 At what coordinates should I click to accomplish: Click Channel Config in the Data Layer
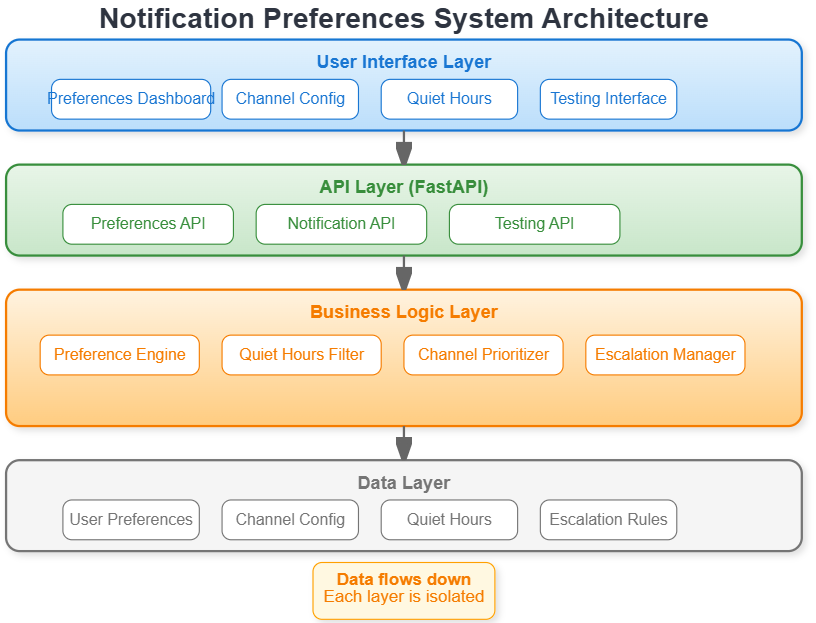pyautogui.click(x=290, y=519)
